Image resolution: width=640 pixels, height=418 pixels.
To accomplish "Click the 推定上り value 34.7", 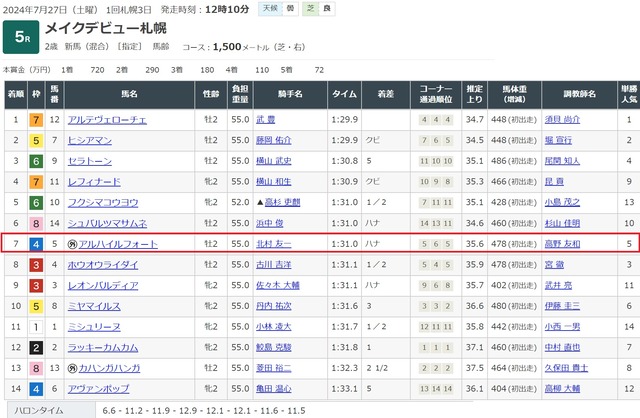I will click(475, 120).
